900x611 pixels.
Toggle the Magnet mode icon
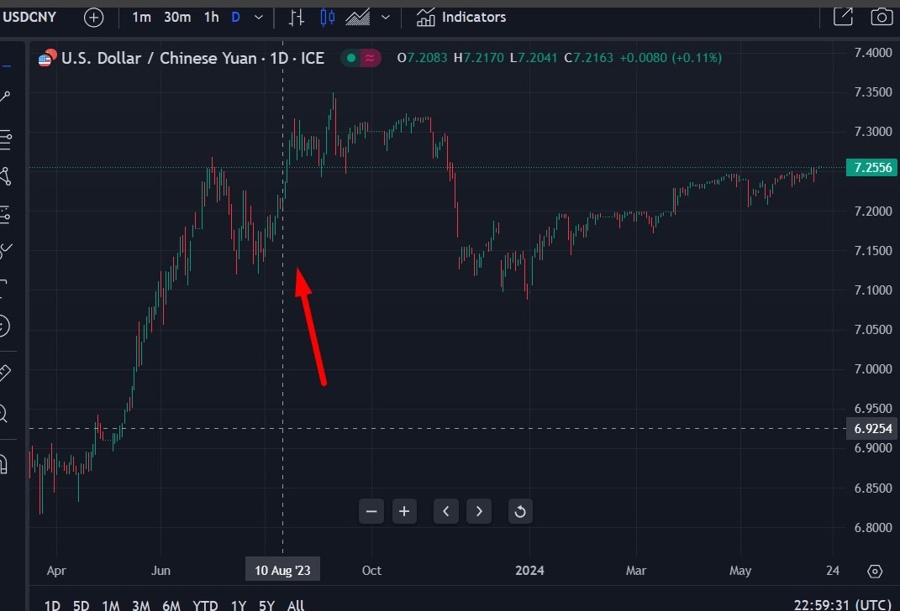click(4, 463)
